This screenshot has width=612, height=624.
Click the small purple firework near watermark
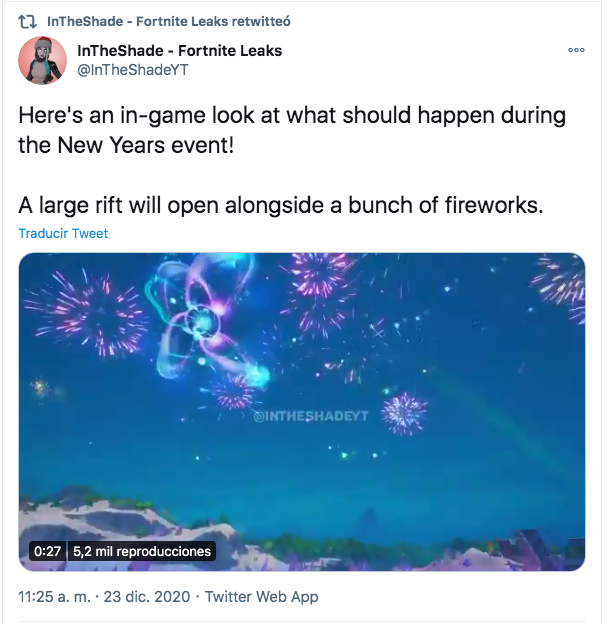[x=404, y=414]
